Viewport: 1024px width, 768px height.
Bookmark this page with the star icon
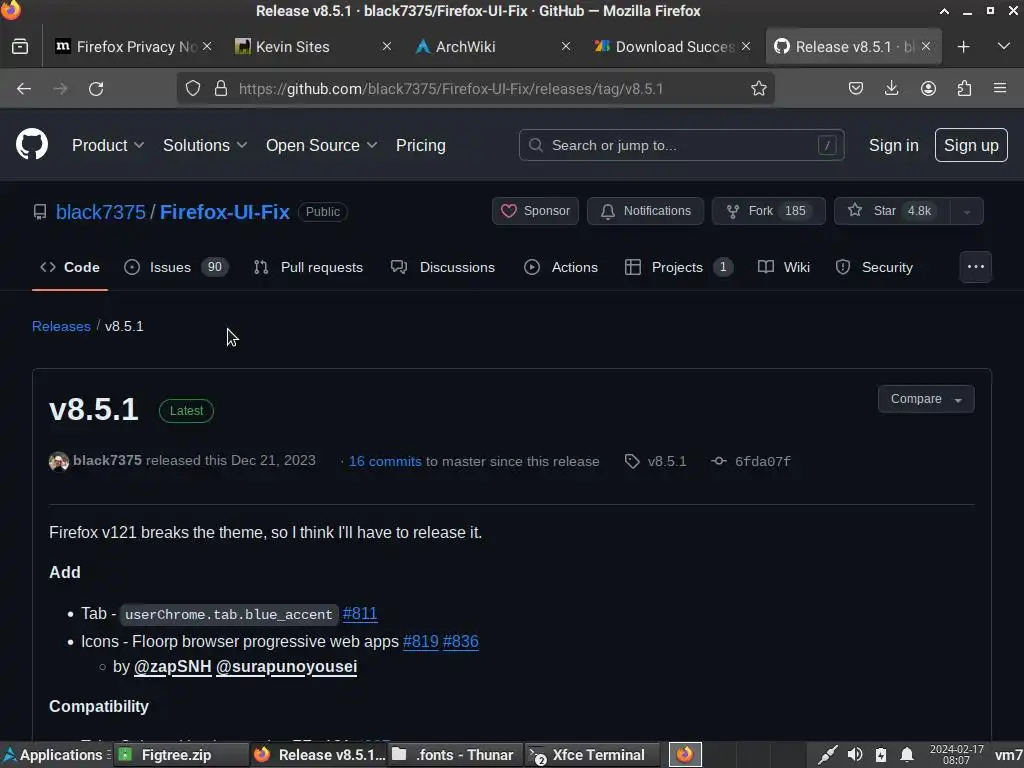758,88
